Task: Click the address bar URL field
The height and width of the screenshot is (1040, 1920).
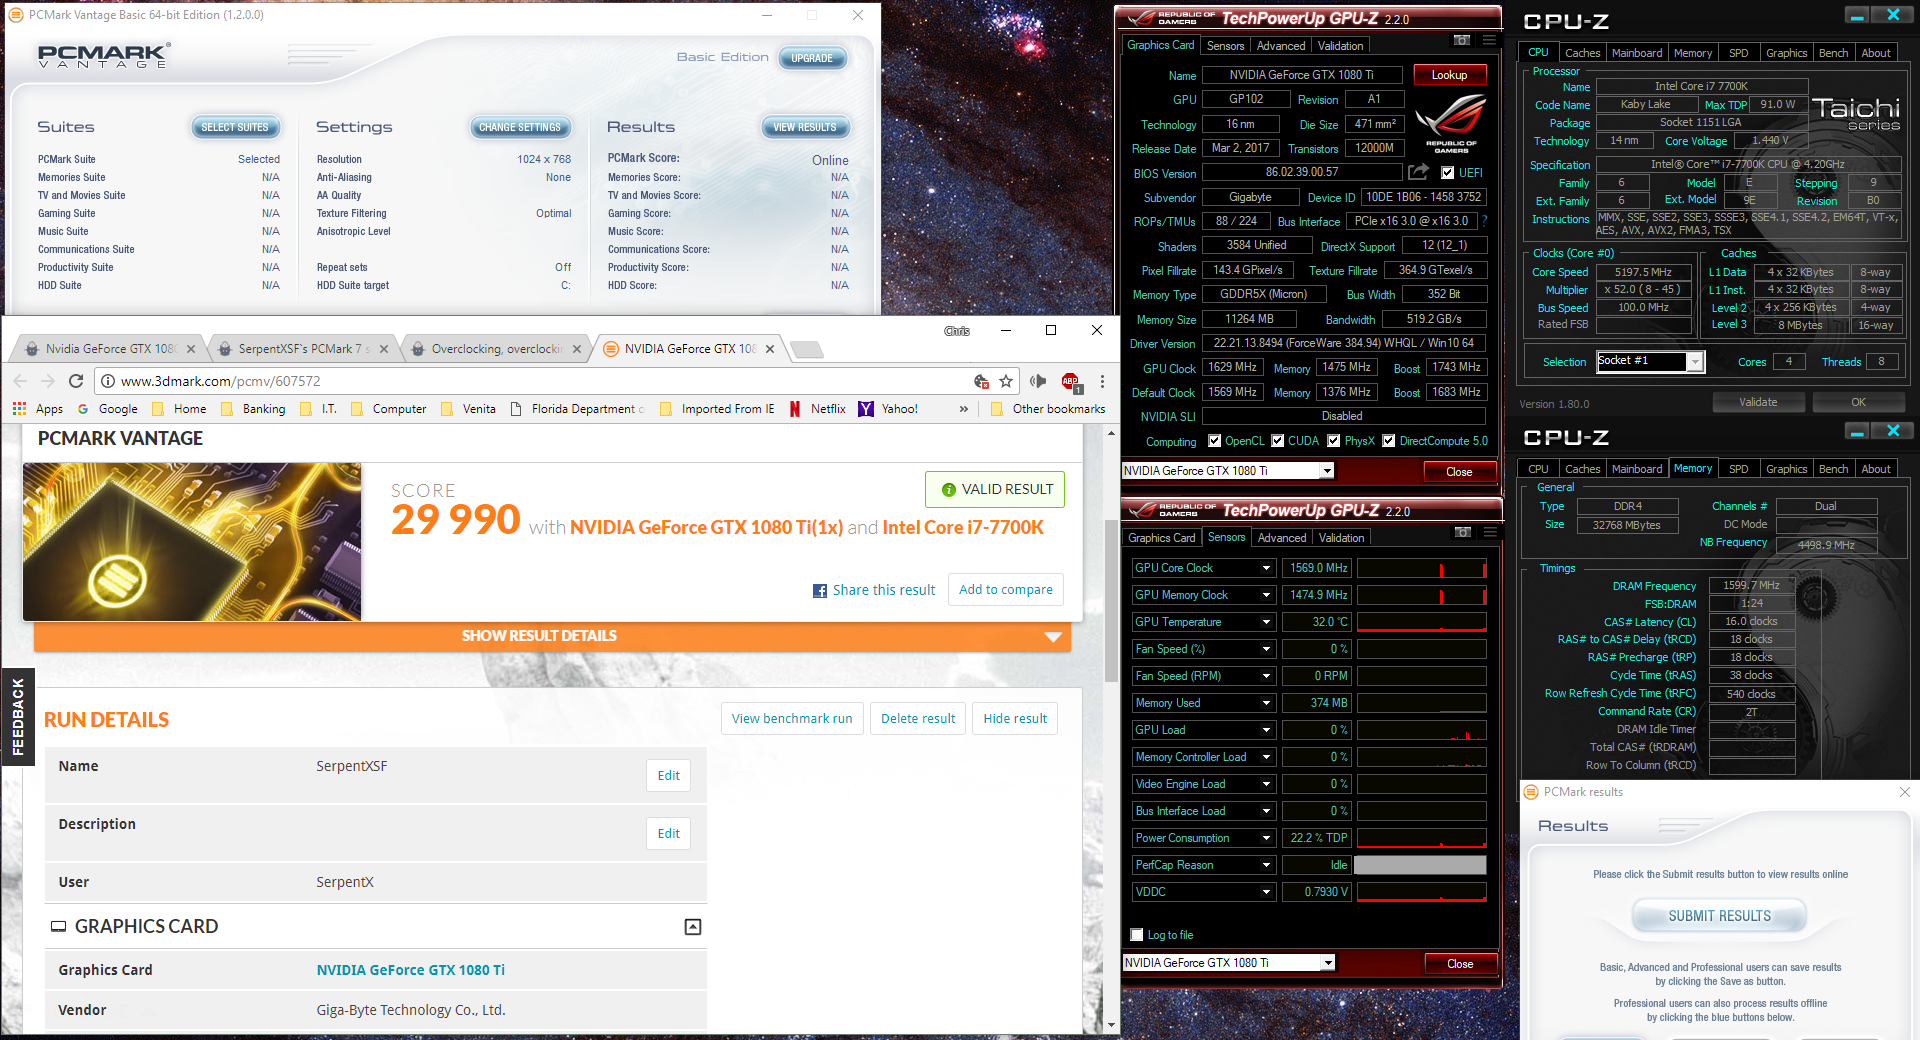Action: tap(540, 381)
